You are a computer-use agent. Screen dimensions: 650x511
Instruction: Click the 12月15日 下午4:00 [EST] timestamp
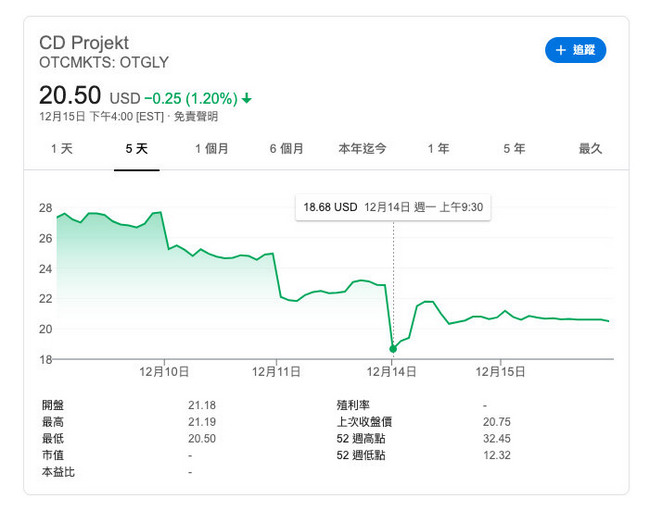[x=102, y=116]
